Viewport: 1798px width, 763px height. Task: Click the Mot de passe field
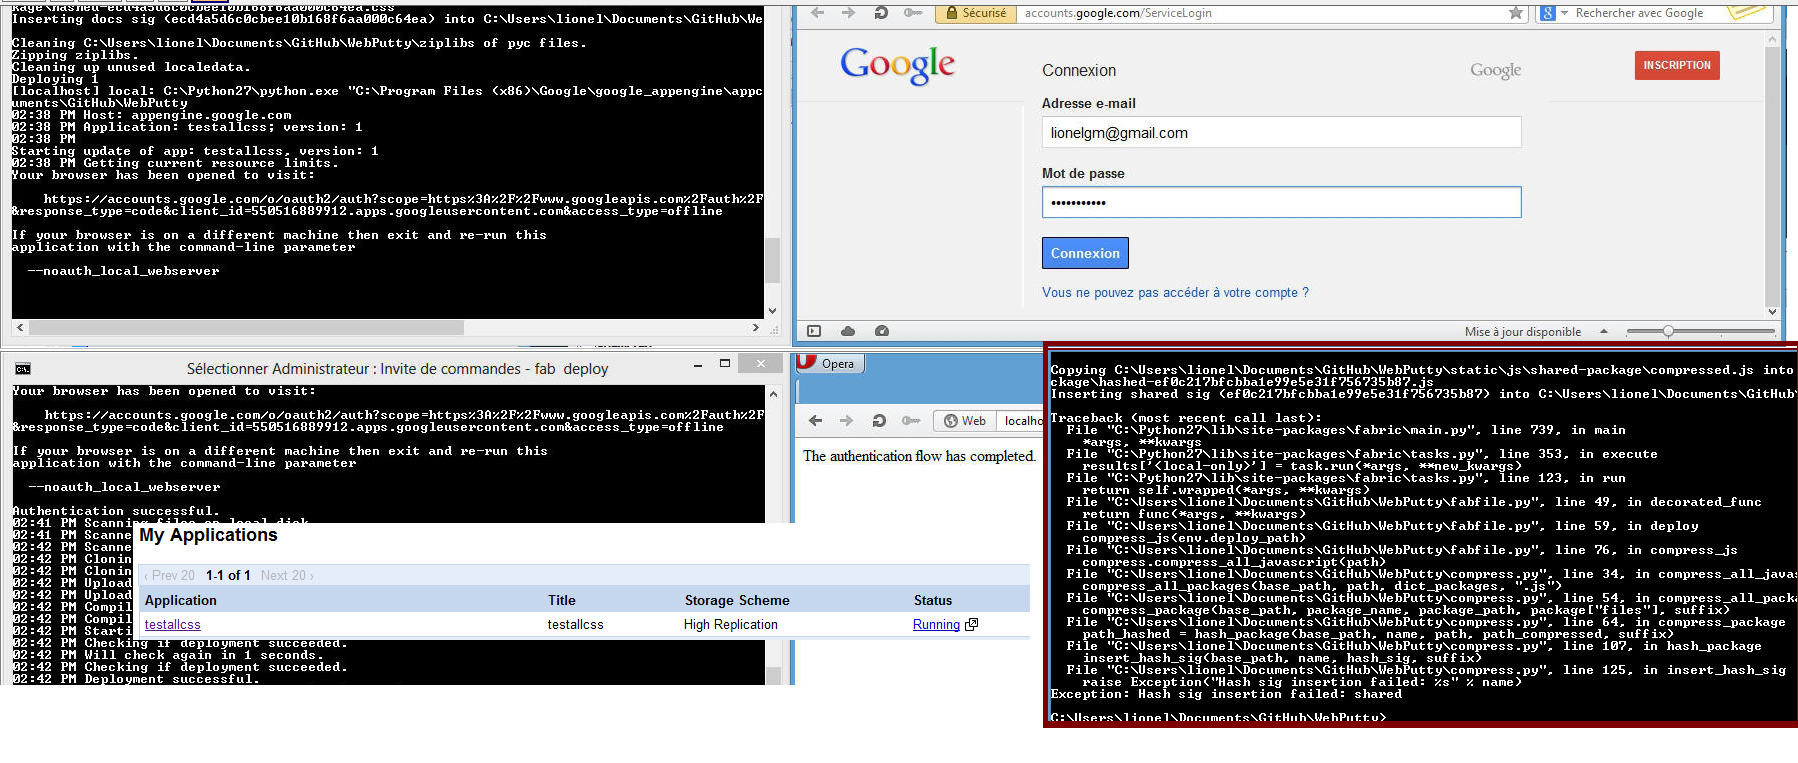point(1281,202)
